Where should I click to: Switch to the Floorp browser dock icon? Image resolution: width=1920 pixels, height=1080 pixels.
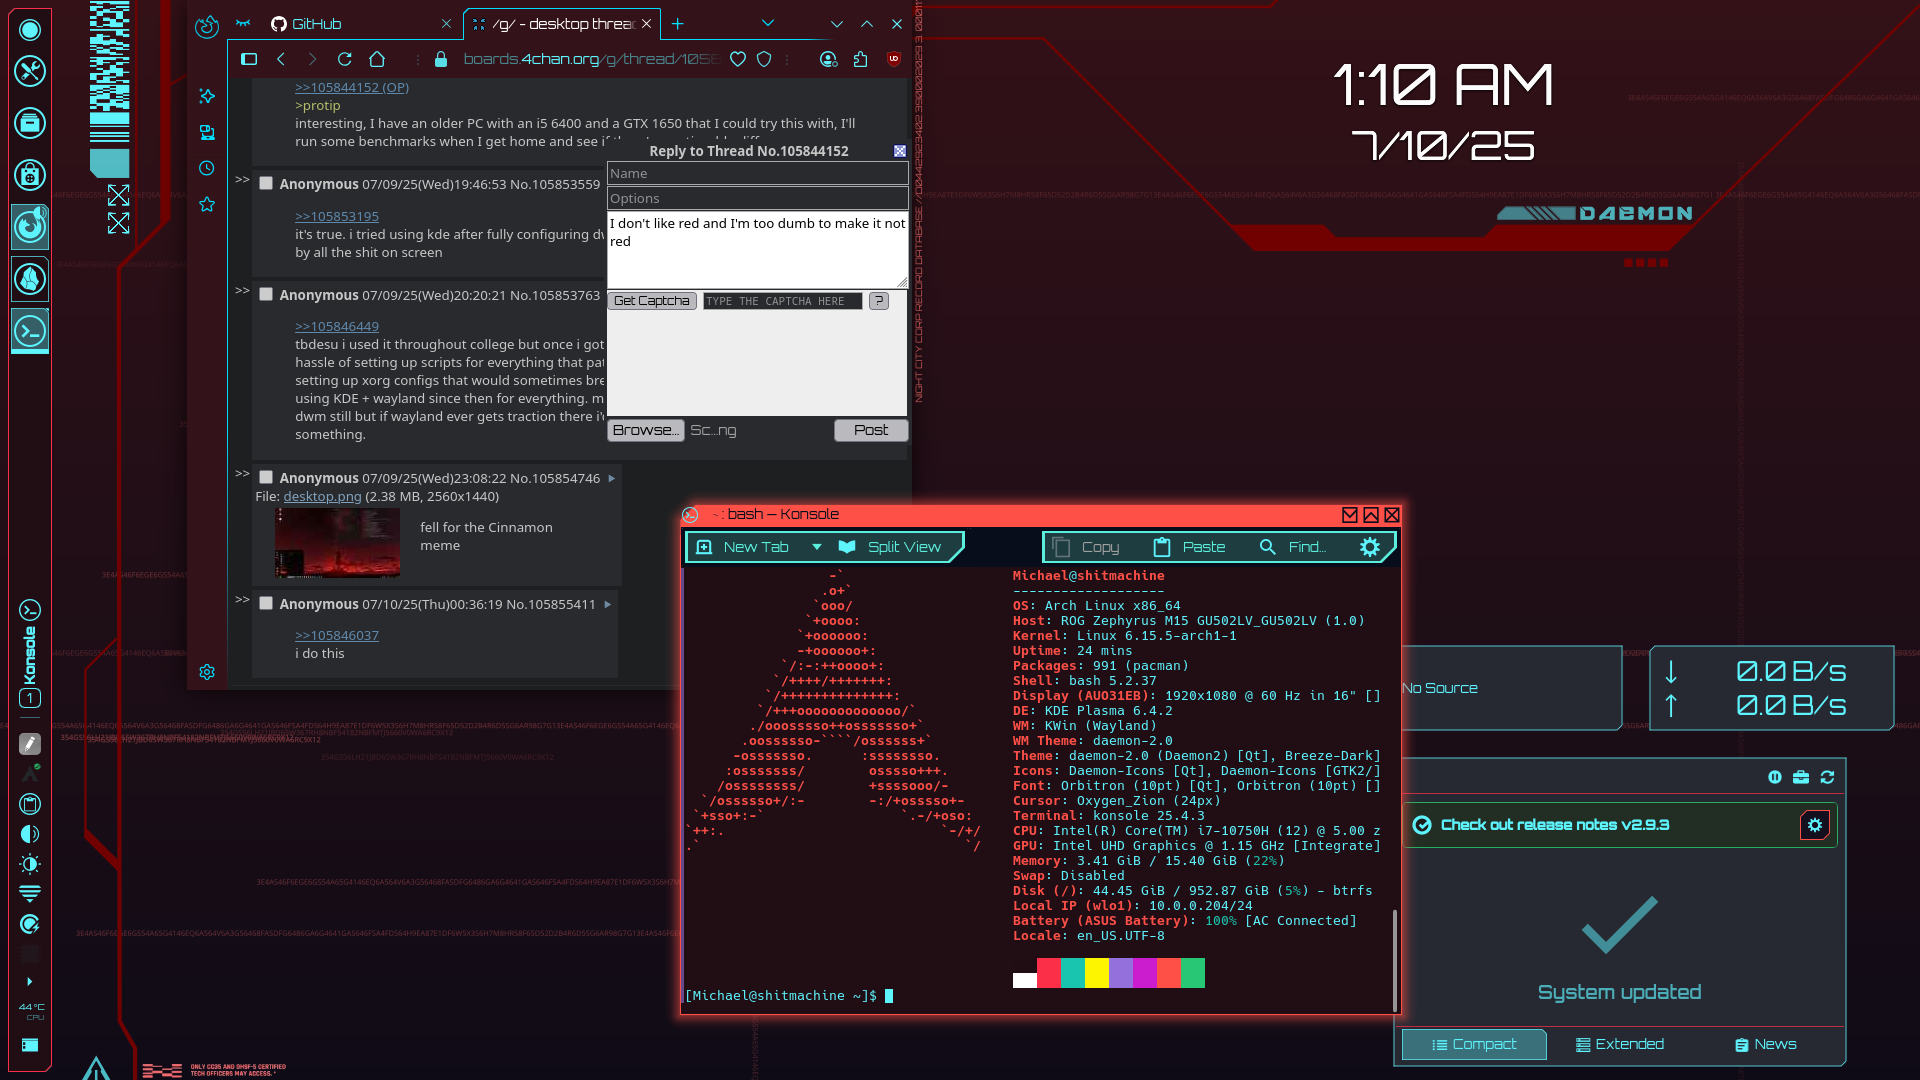click(30, 227)
